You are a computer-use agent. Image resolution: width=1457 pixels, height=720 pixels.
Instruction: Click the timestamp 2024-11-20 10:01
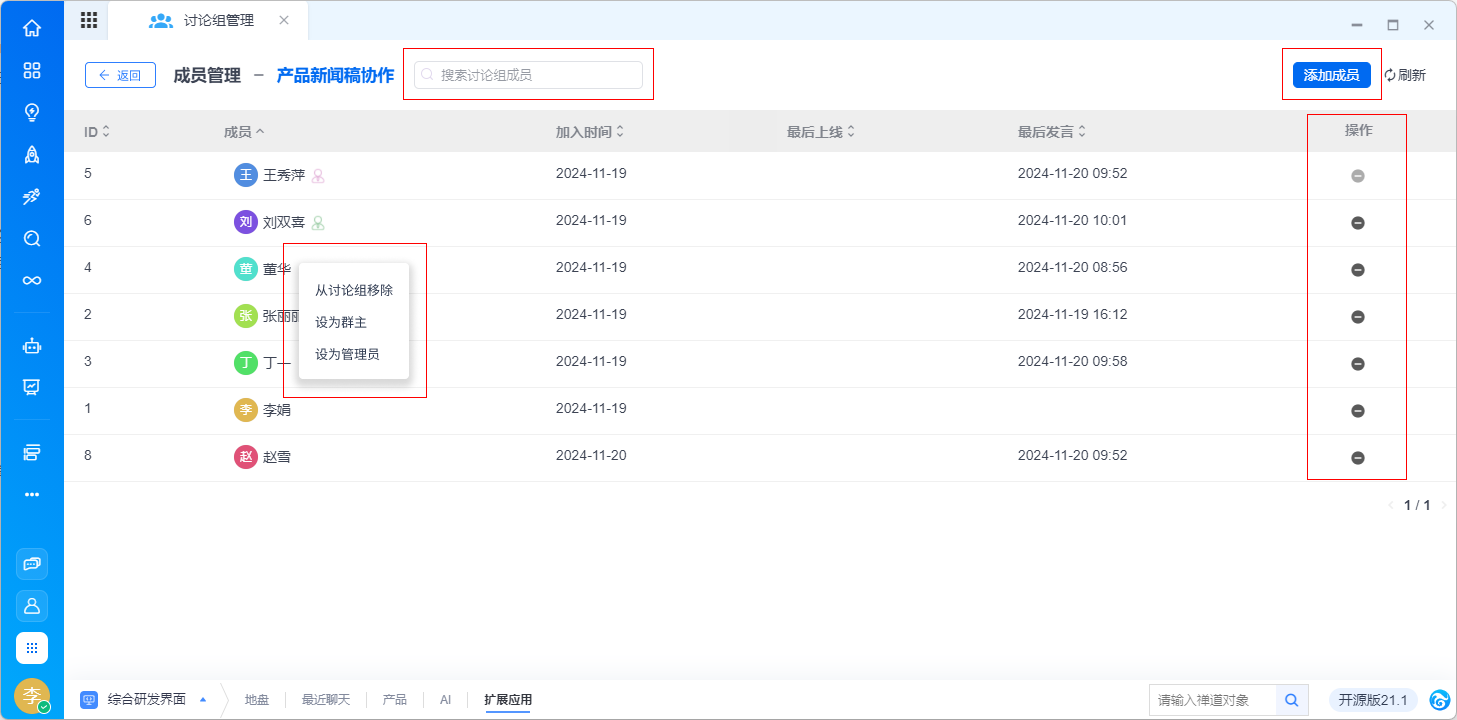click(x=1072, y=220)
